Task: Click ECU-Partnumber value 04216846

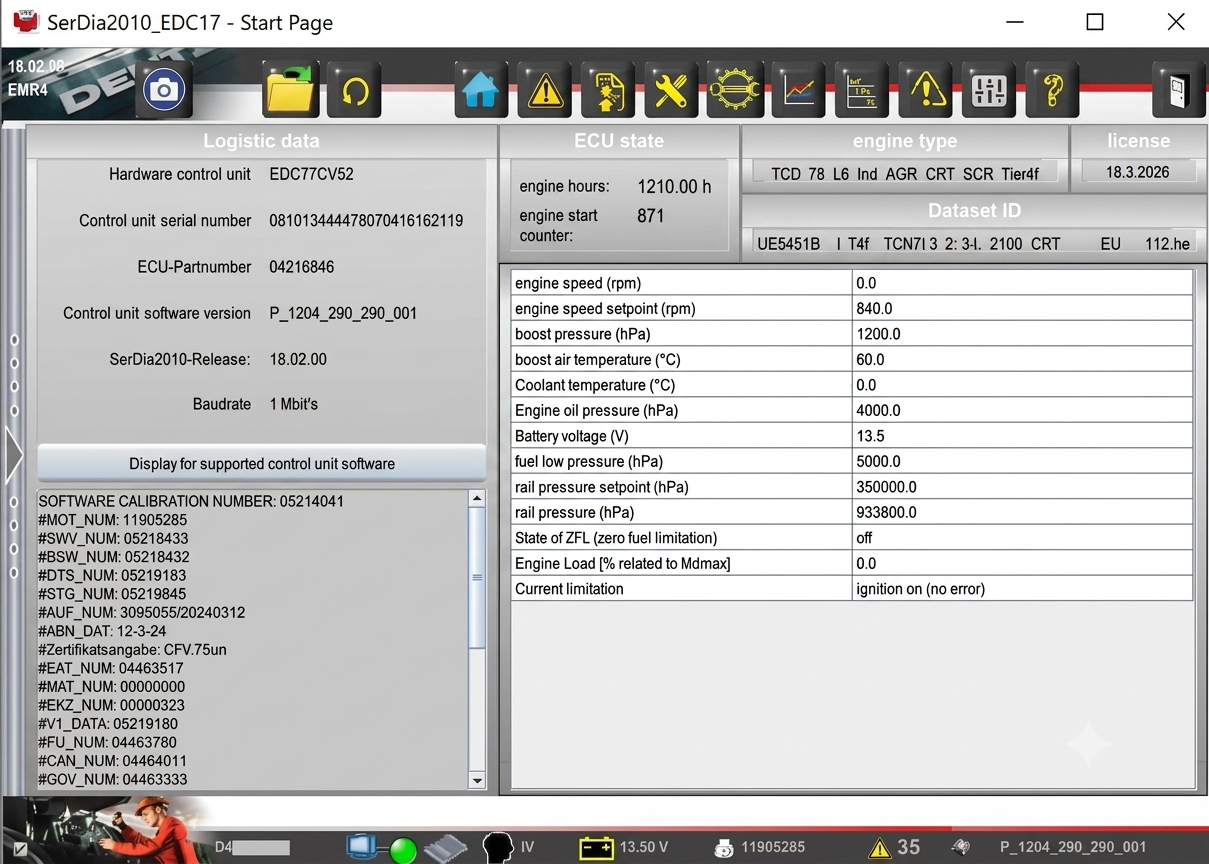Action: coord(301,267)
